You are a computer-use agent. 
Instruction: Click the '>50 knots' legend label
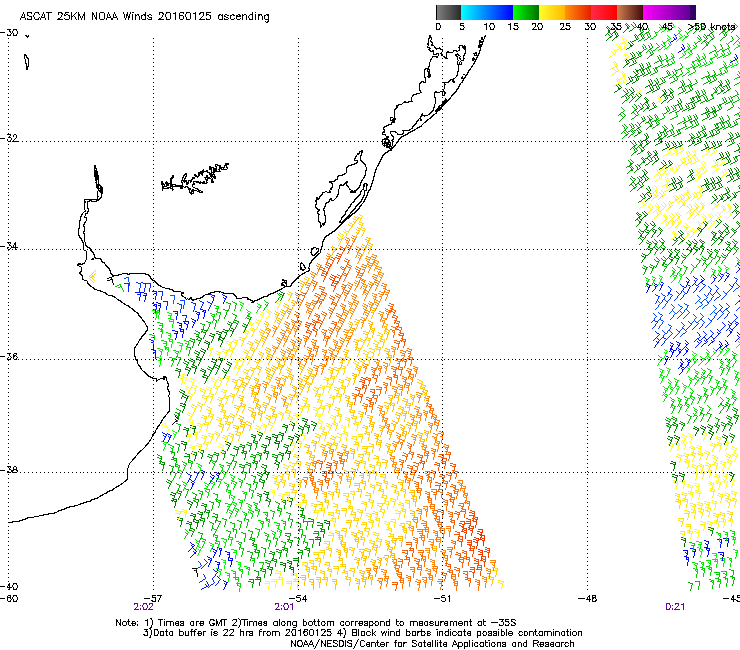(x=712, y=27)
